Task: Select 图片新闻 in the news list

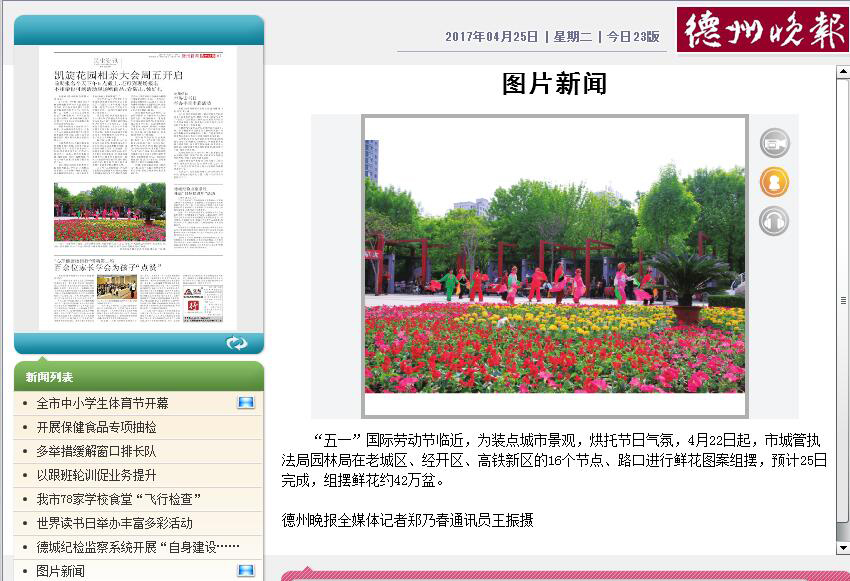Action: click(x=61, y=571)
